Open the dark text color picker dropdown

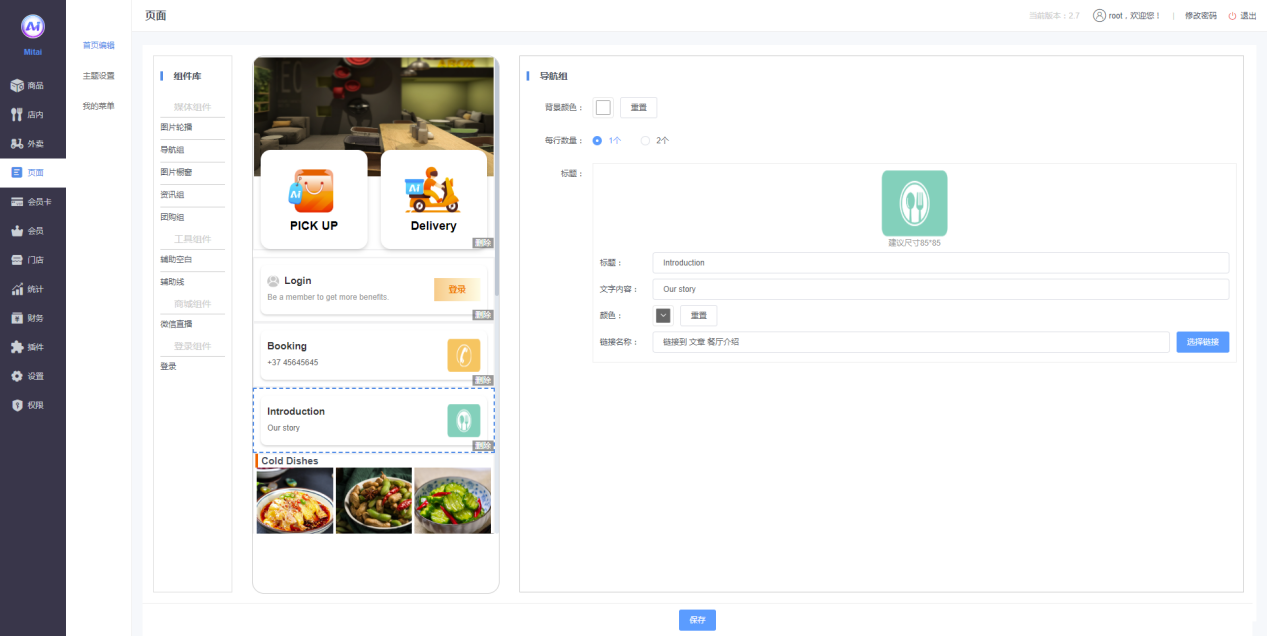click(x=663, y=315)
